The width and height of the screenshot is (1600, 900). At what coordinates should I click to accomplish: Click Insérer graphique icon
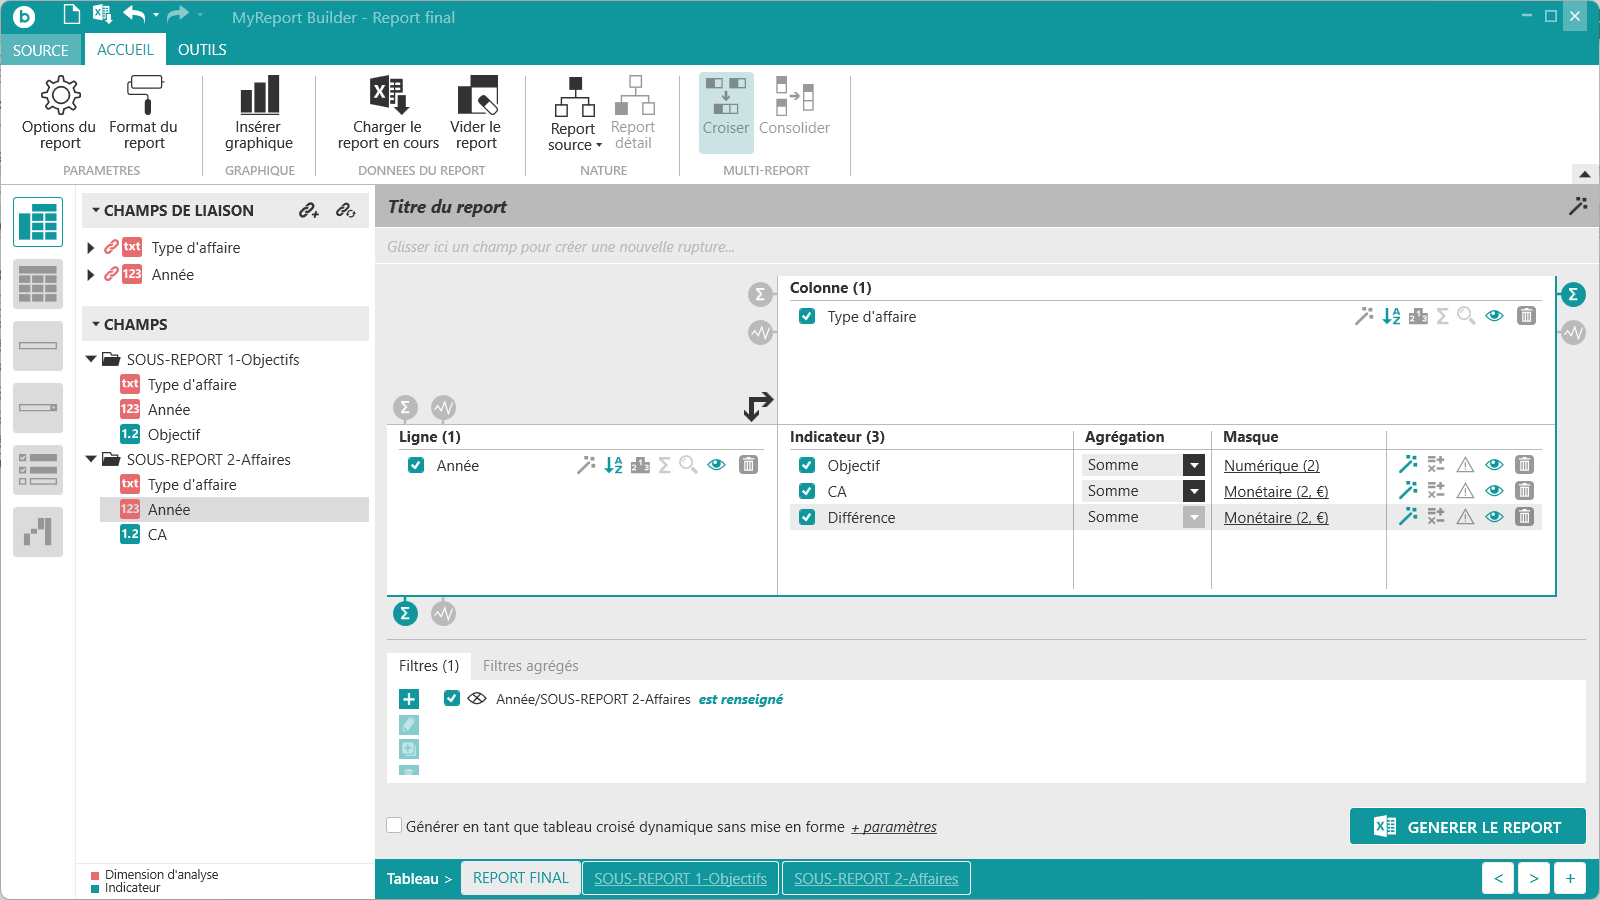click(259, 95)
